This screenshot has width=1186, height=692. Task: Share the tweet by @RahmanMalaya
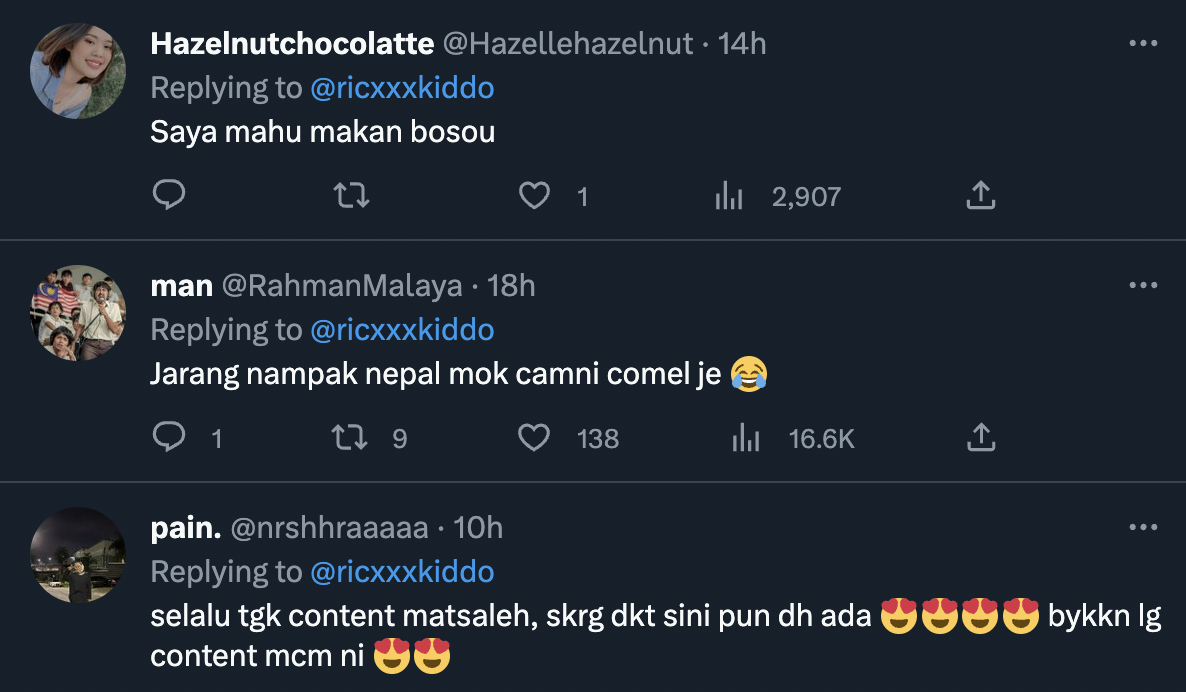[x=980, y=438]
